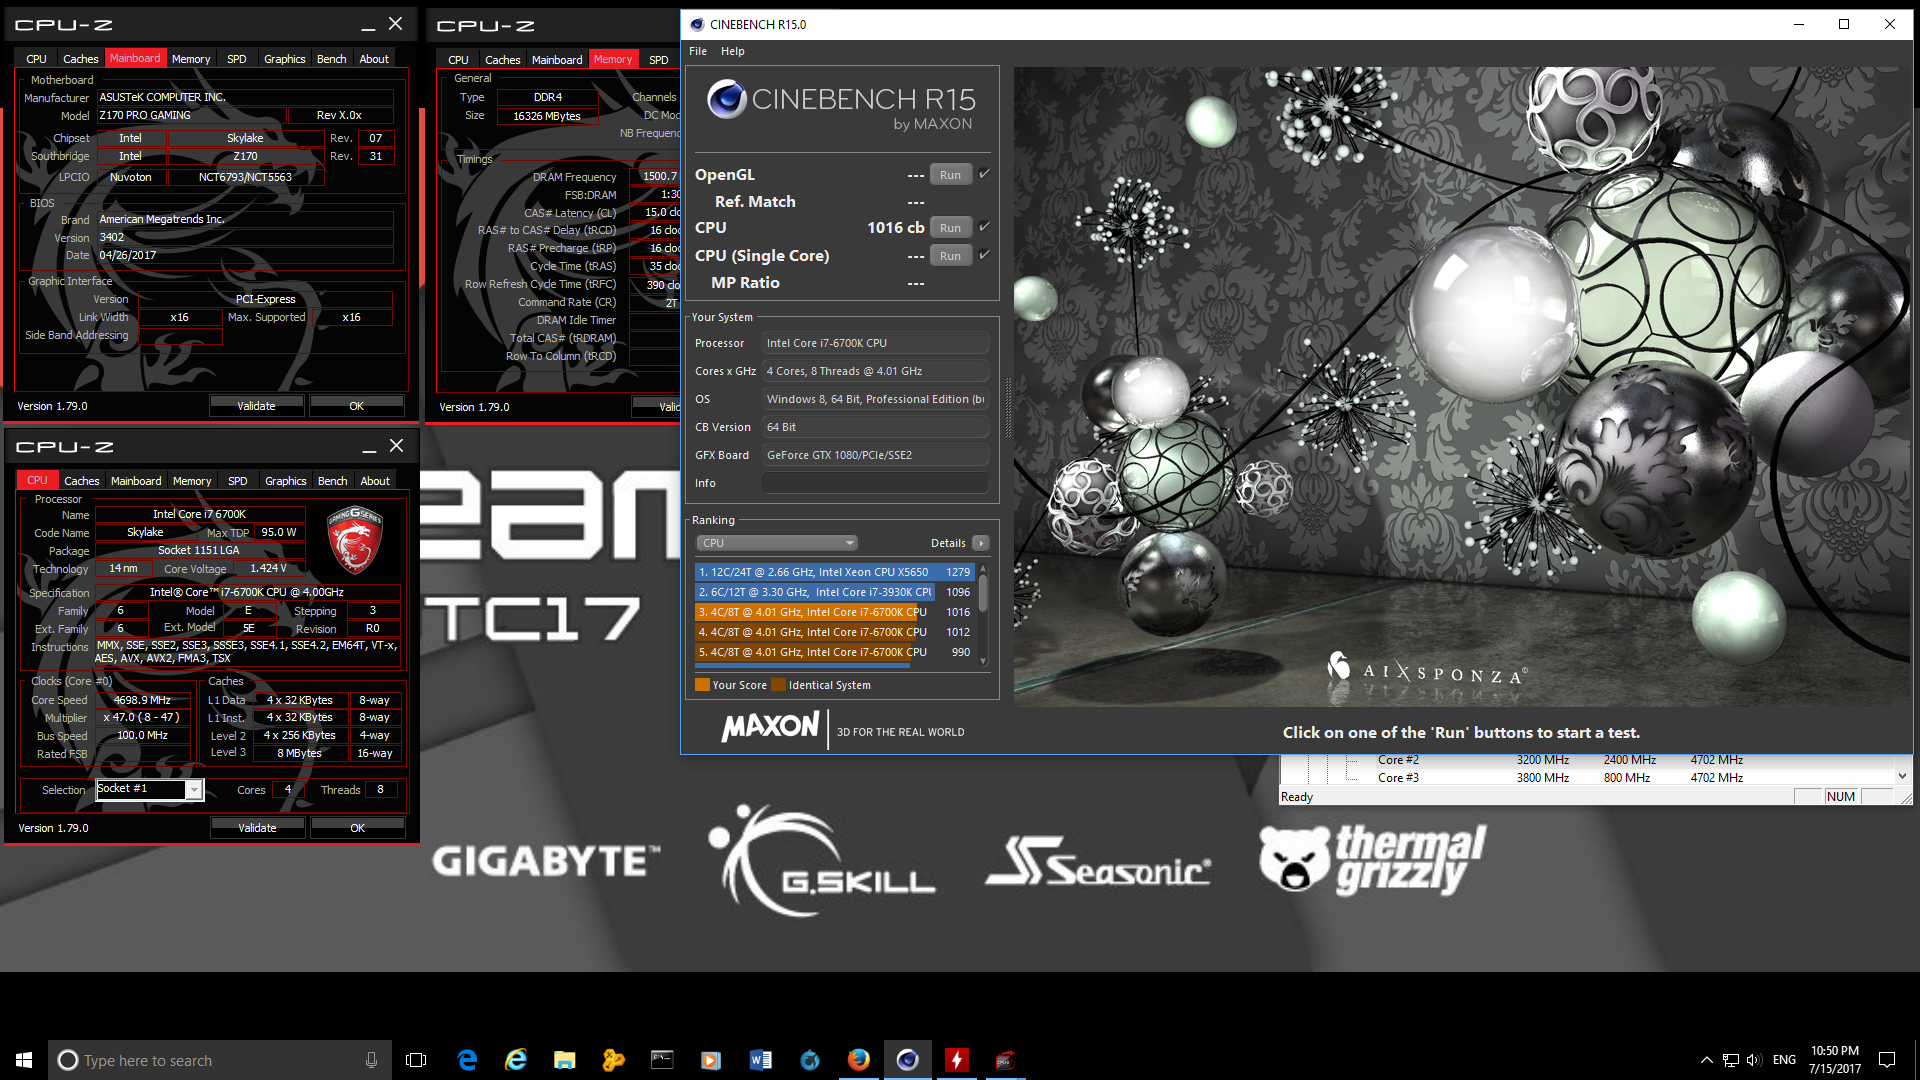
Task: Click the taskbar clock showing 10:50 PM
Action: pos(1835,1060)
